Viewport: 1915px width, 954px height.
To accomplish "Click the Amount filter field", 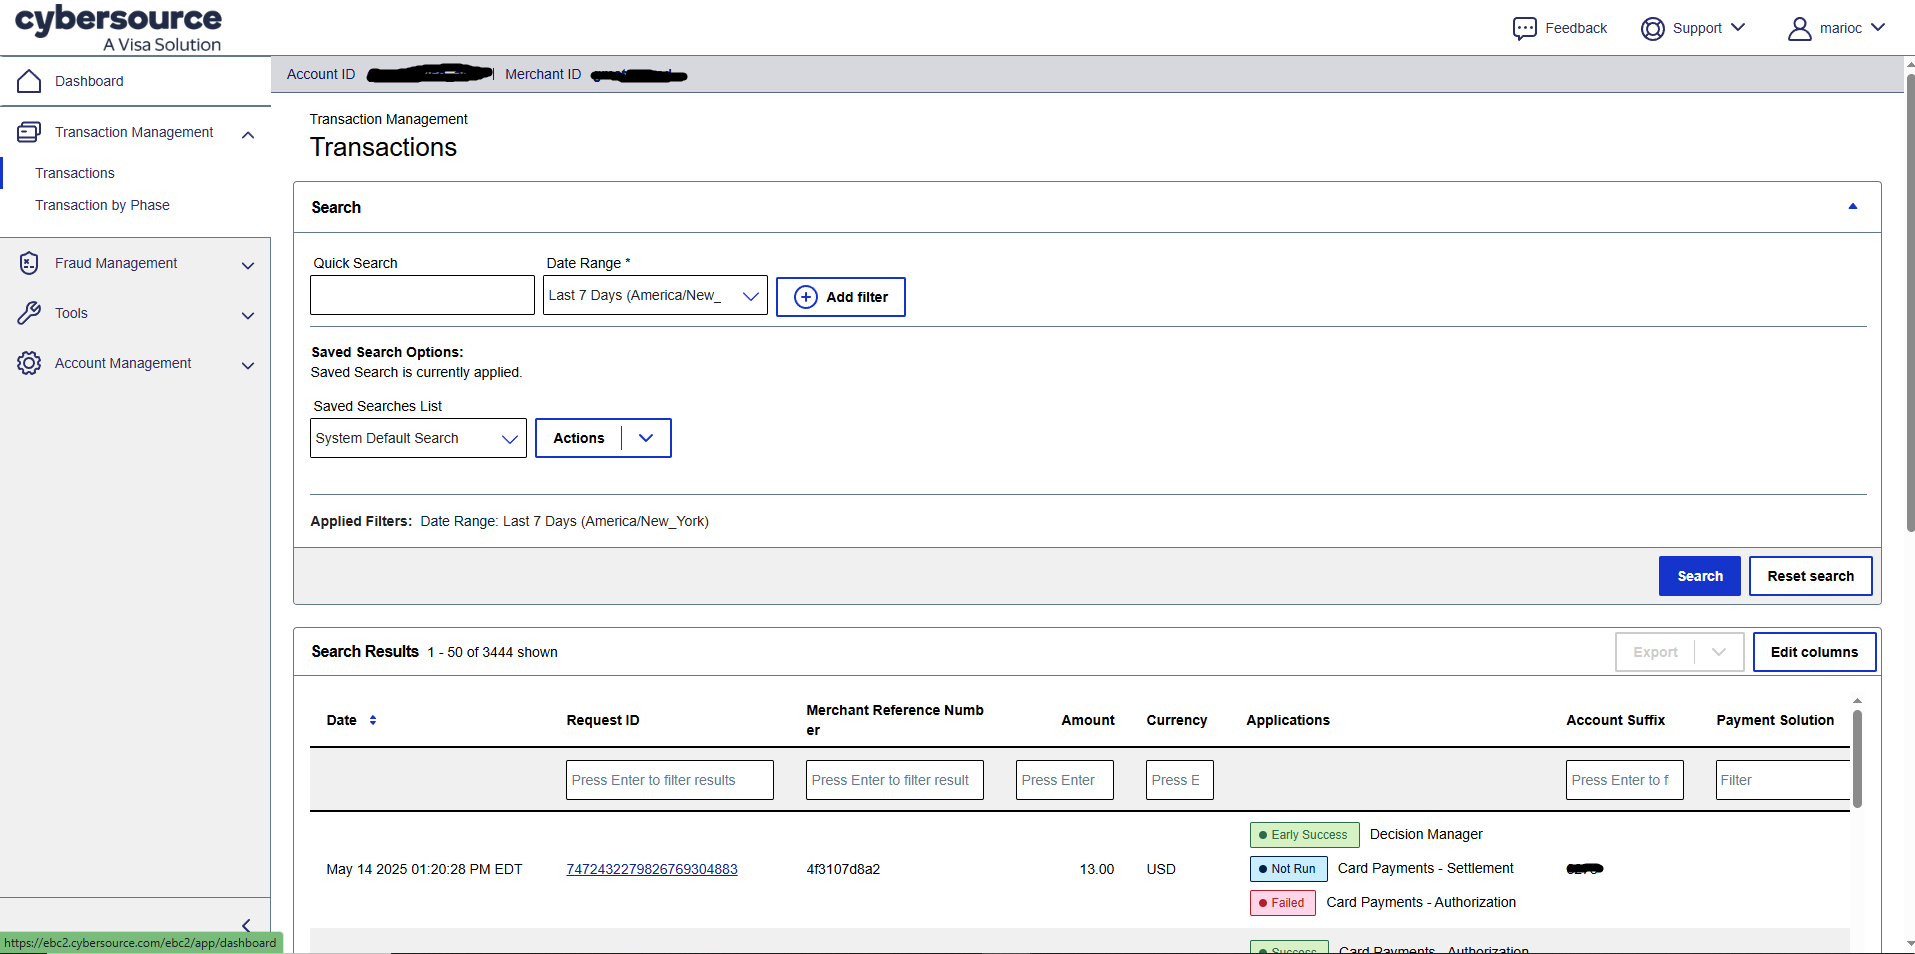I will pyautogui.click(x=1065, y=780).
